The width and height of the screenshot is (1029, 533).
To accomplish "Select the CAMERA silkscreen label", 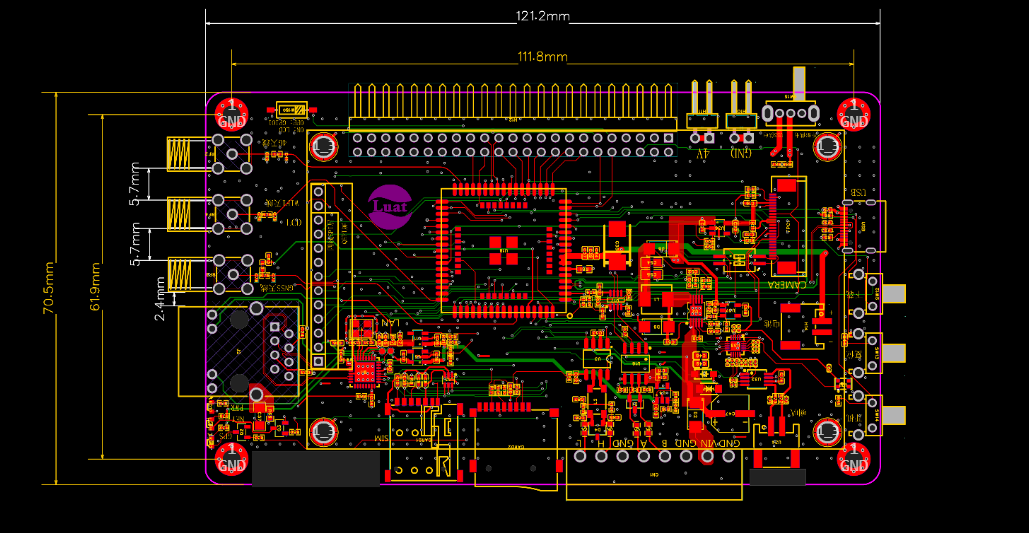I will (x=789, y=284).
